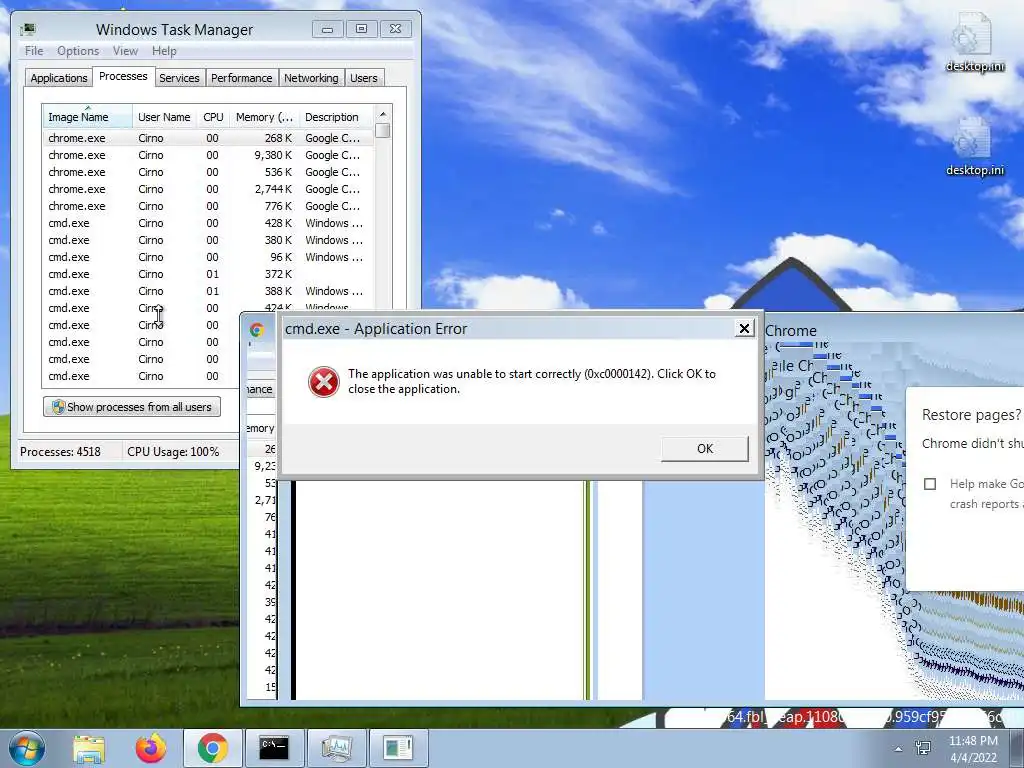Viewport: 1024px width, 768px height.
Task: Click the Processes: 4518 status entry
Action: 61,451
